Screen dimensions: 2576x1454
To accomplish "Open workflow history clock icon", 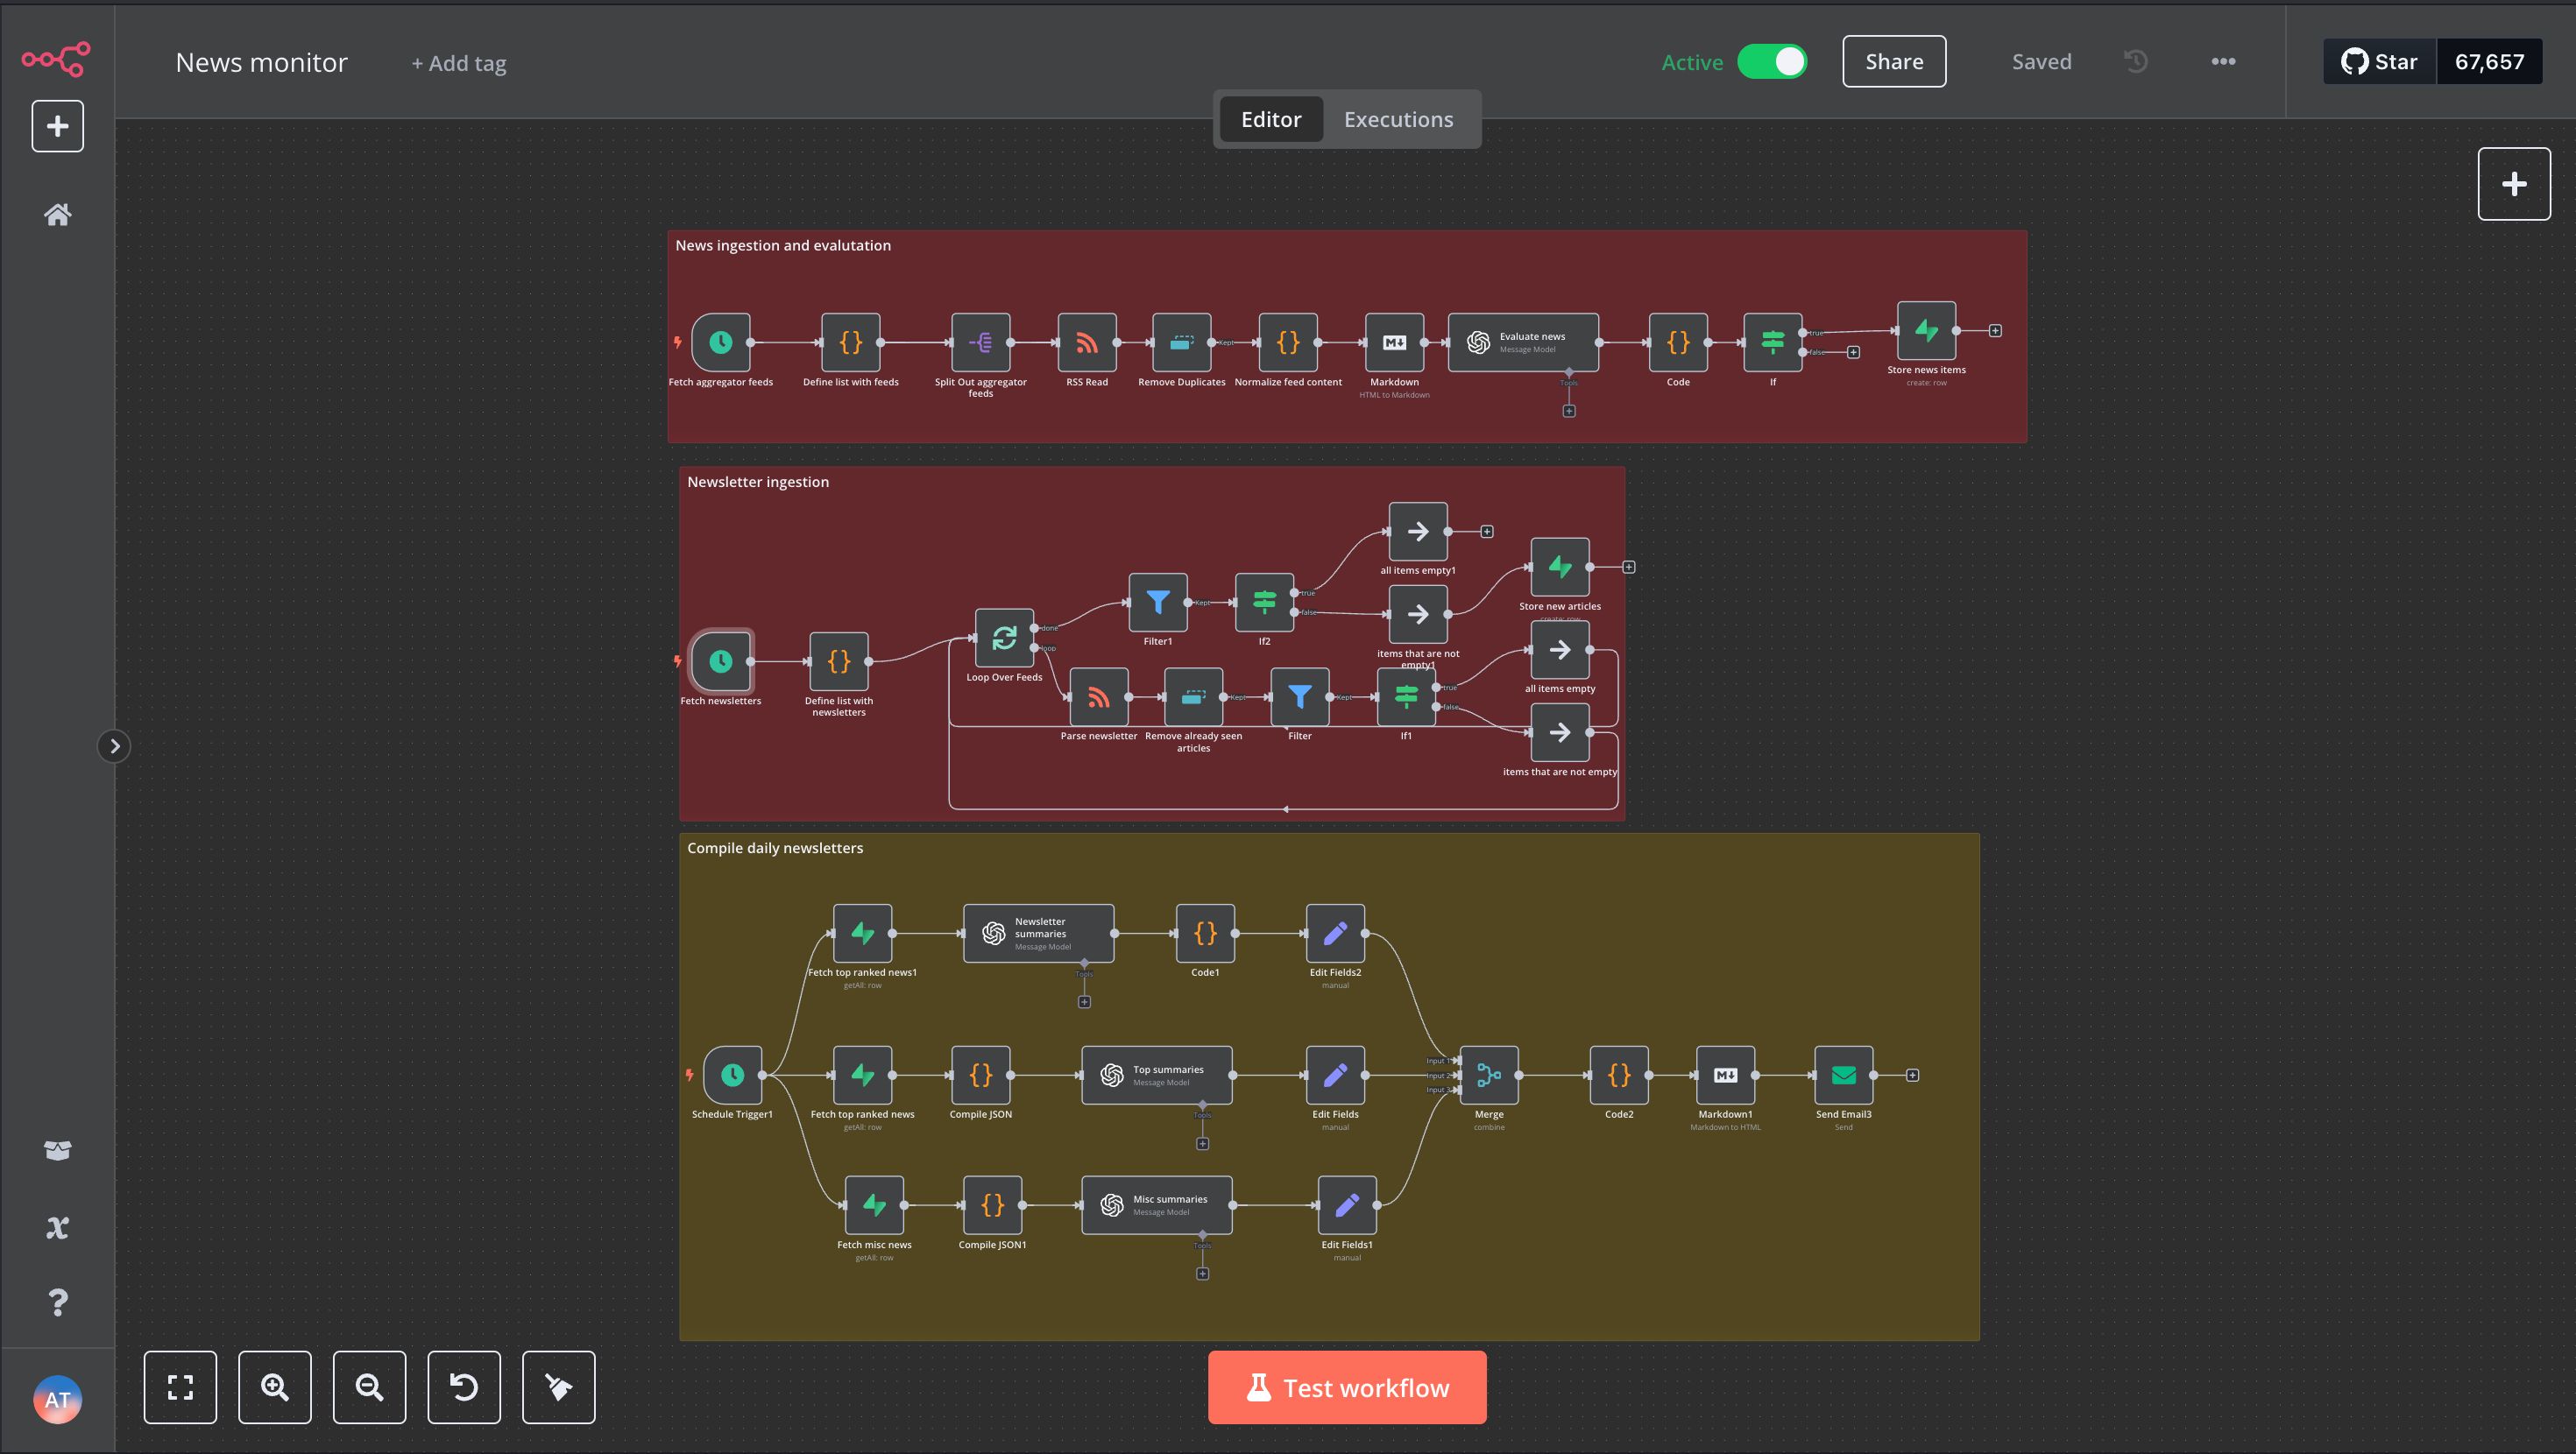I will [x=2135, y=62].
